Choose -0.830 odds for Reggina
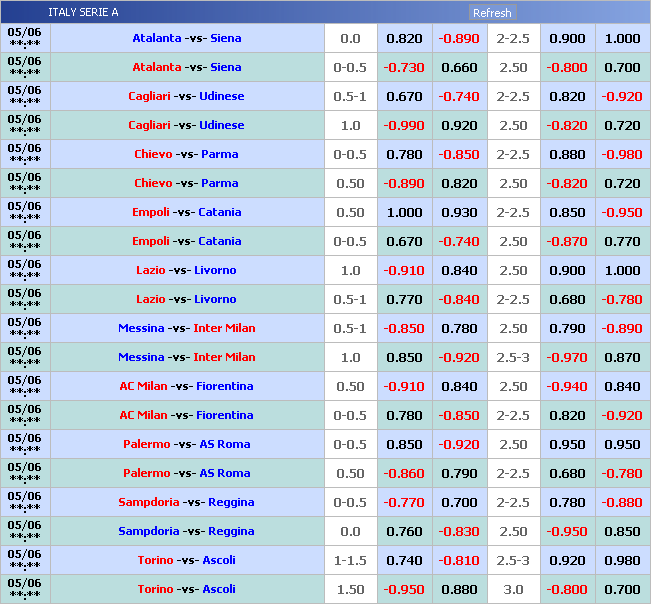651x604 pixels. point(459,532)
